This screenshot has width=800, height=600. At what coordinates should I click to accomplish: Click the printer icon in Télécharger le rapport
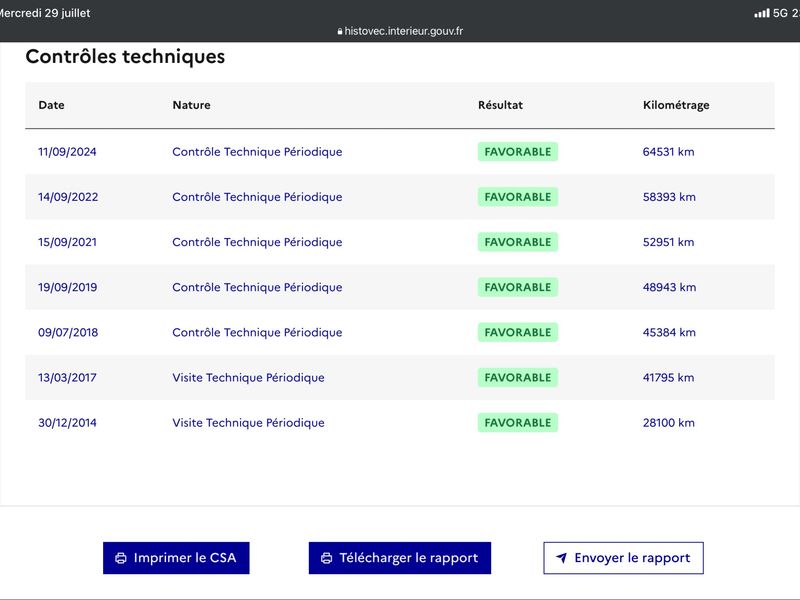pos(327,558)
